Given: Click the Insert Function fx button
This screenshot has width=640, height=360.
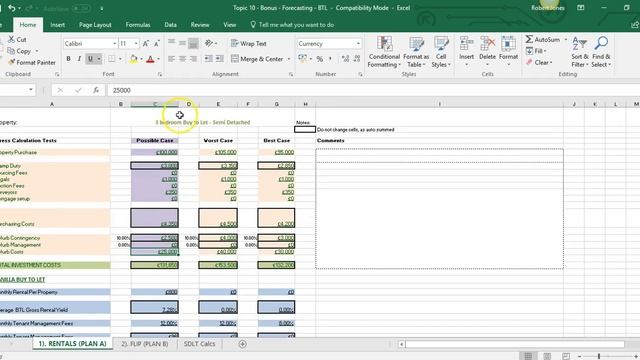Looking at the screenshot, I should point(96,90).
